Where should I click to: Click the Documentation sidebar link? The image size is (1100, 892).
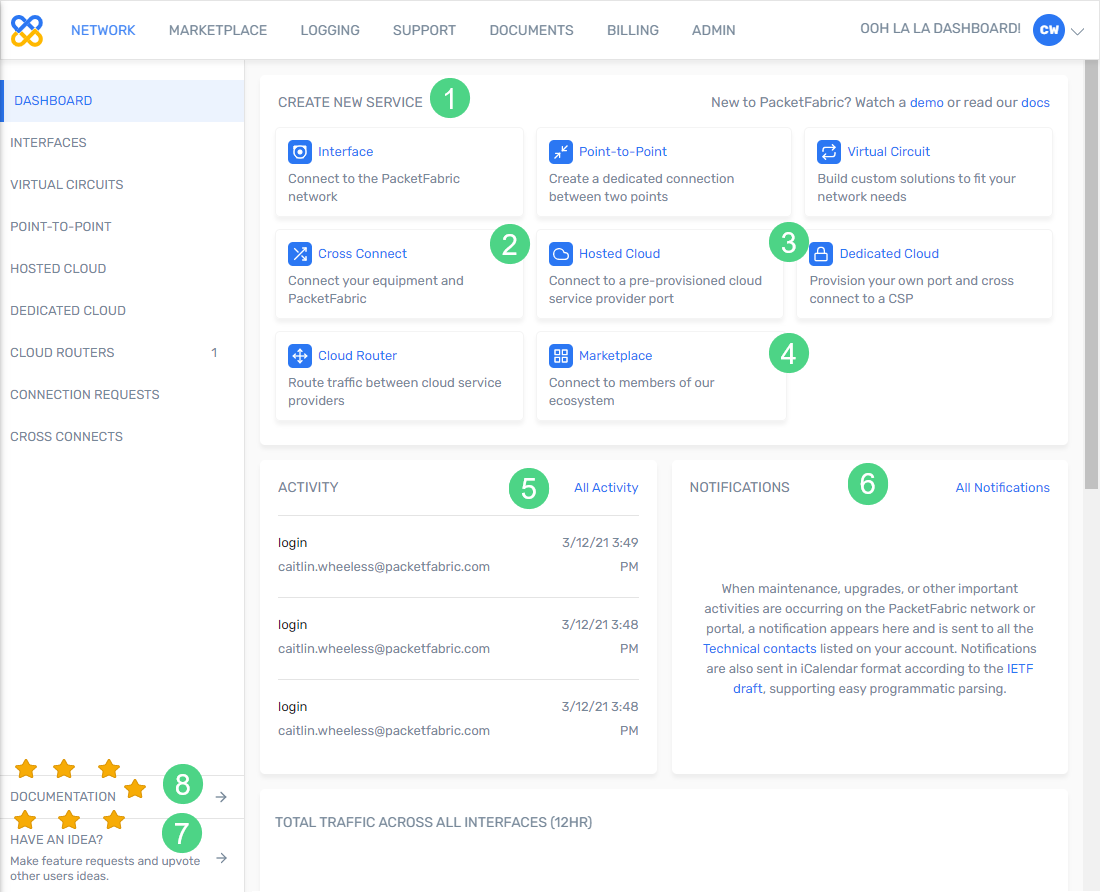pos(63,797)
